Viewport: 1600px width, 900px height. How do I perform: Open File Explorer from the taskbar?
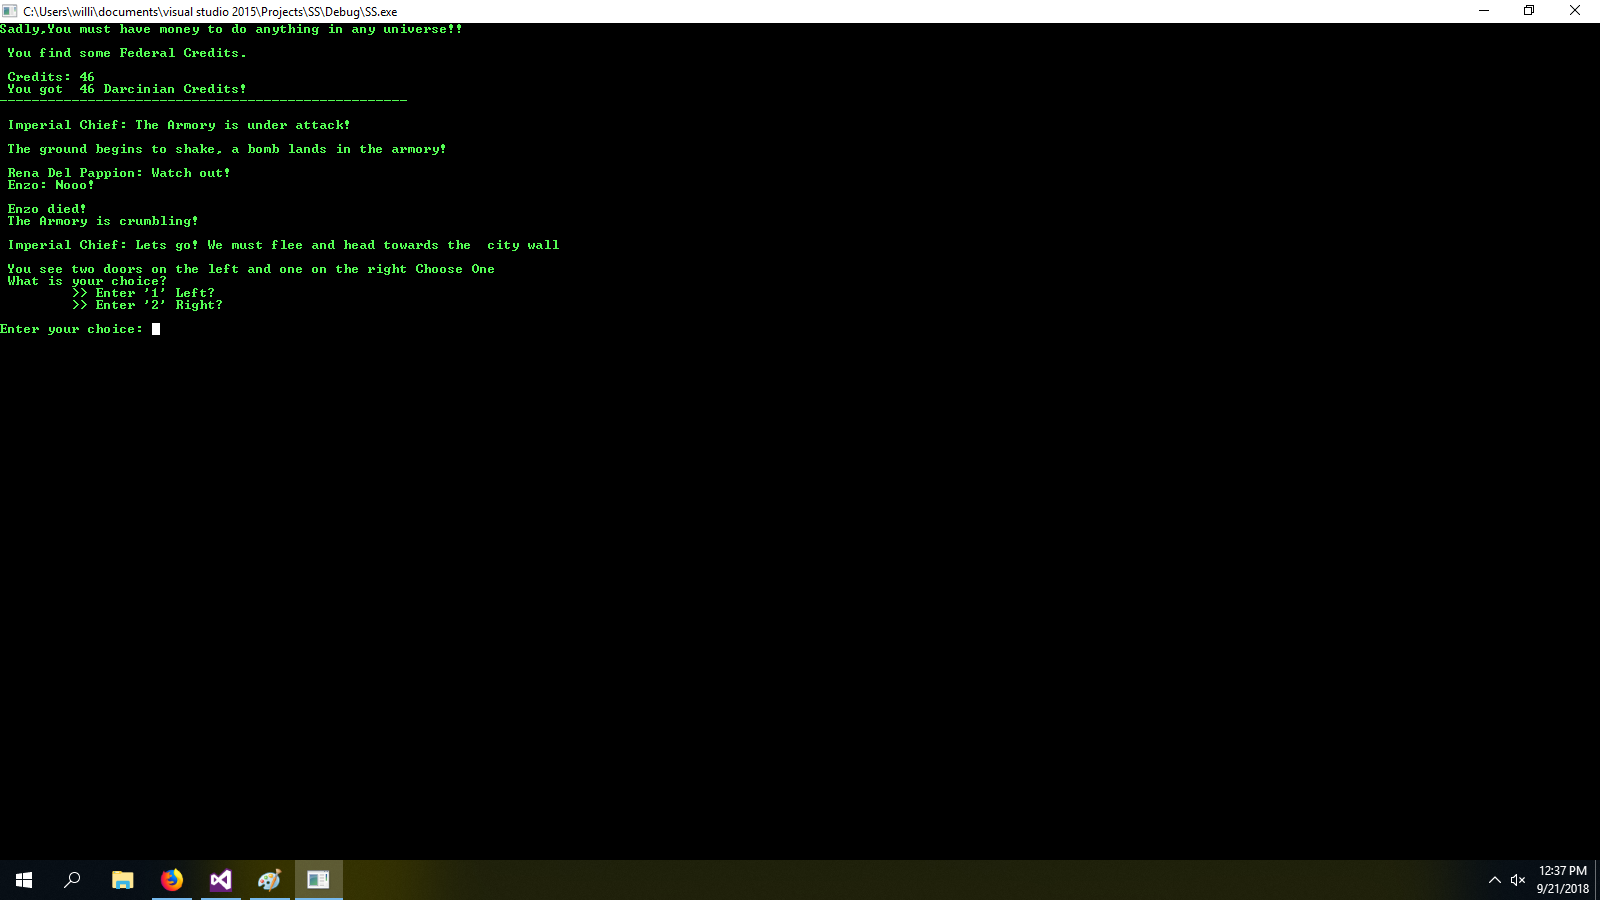pos(122,880)
